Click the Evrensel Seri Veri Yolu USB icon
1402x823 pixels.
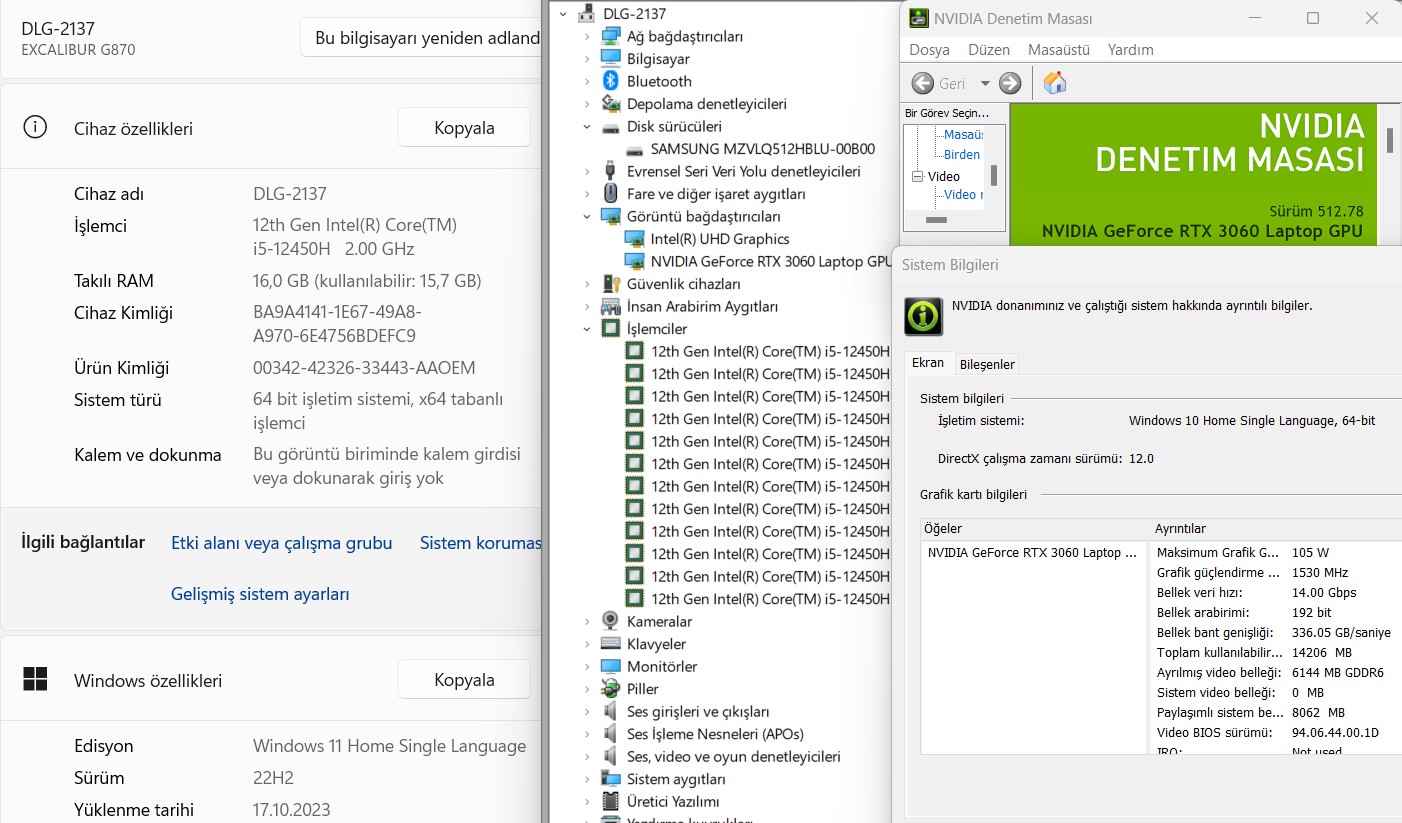(611, 171)
